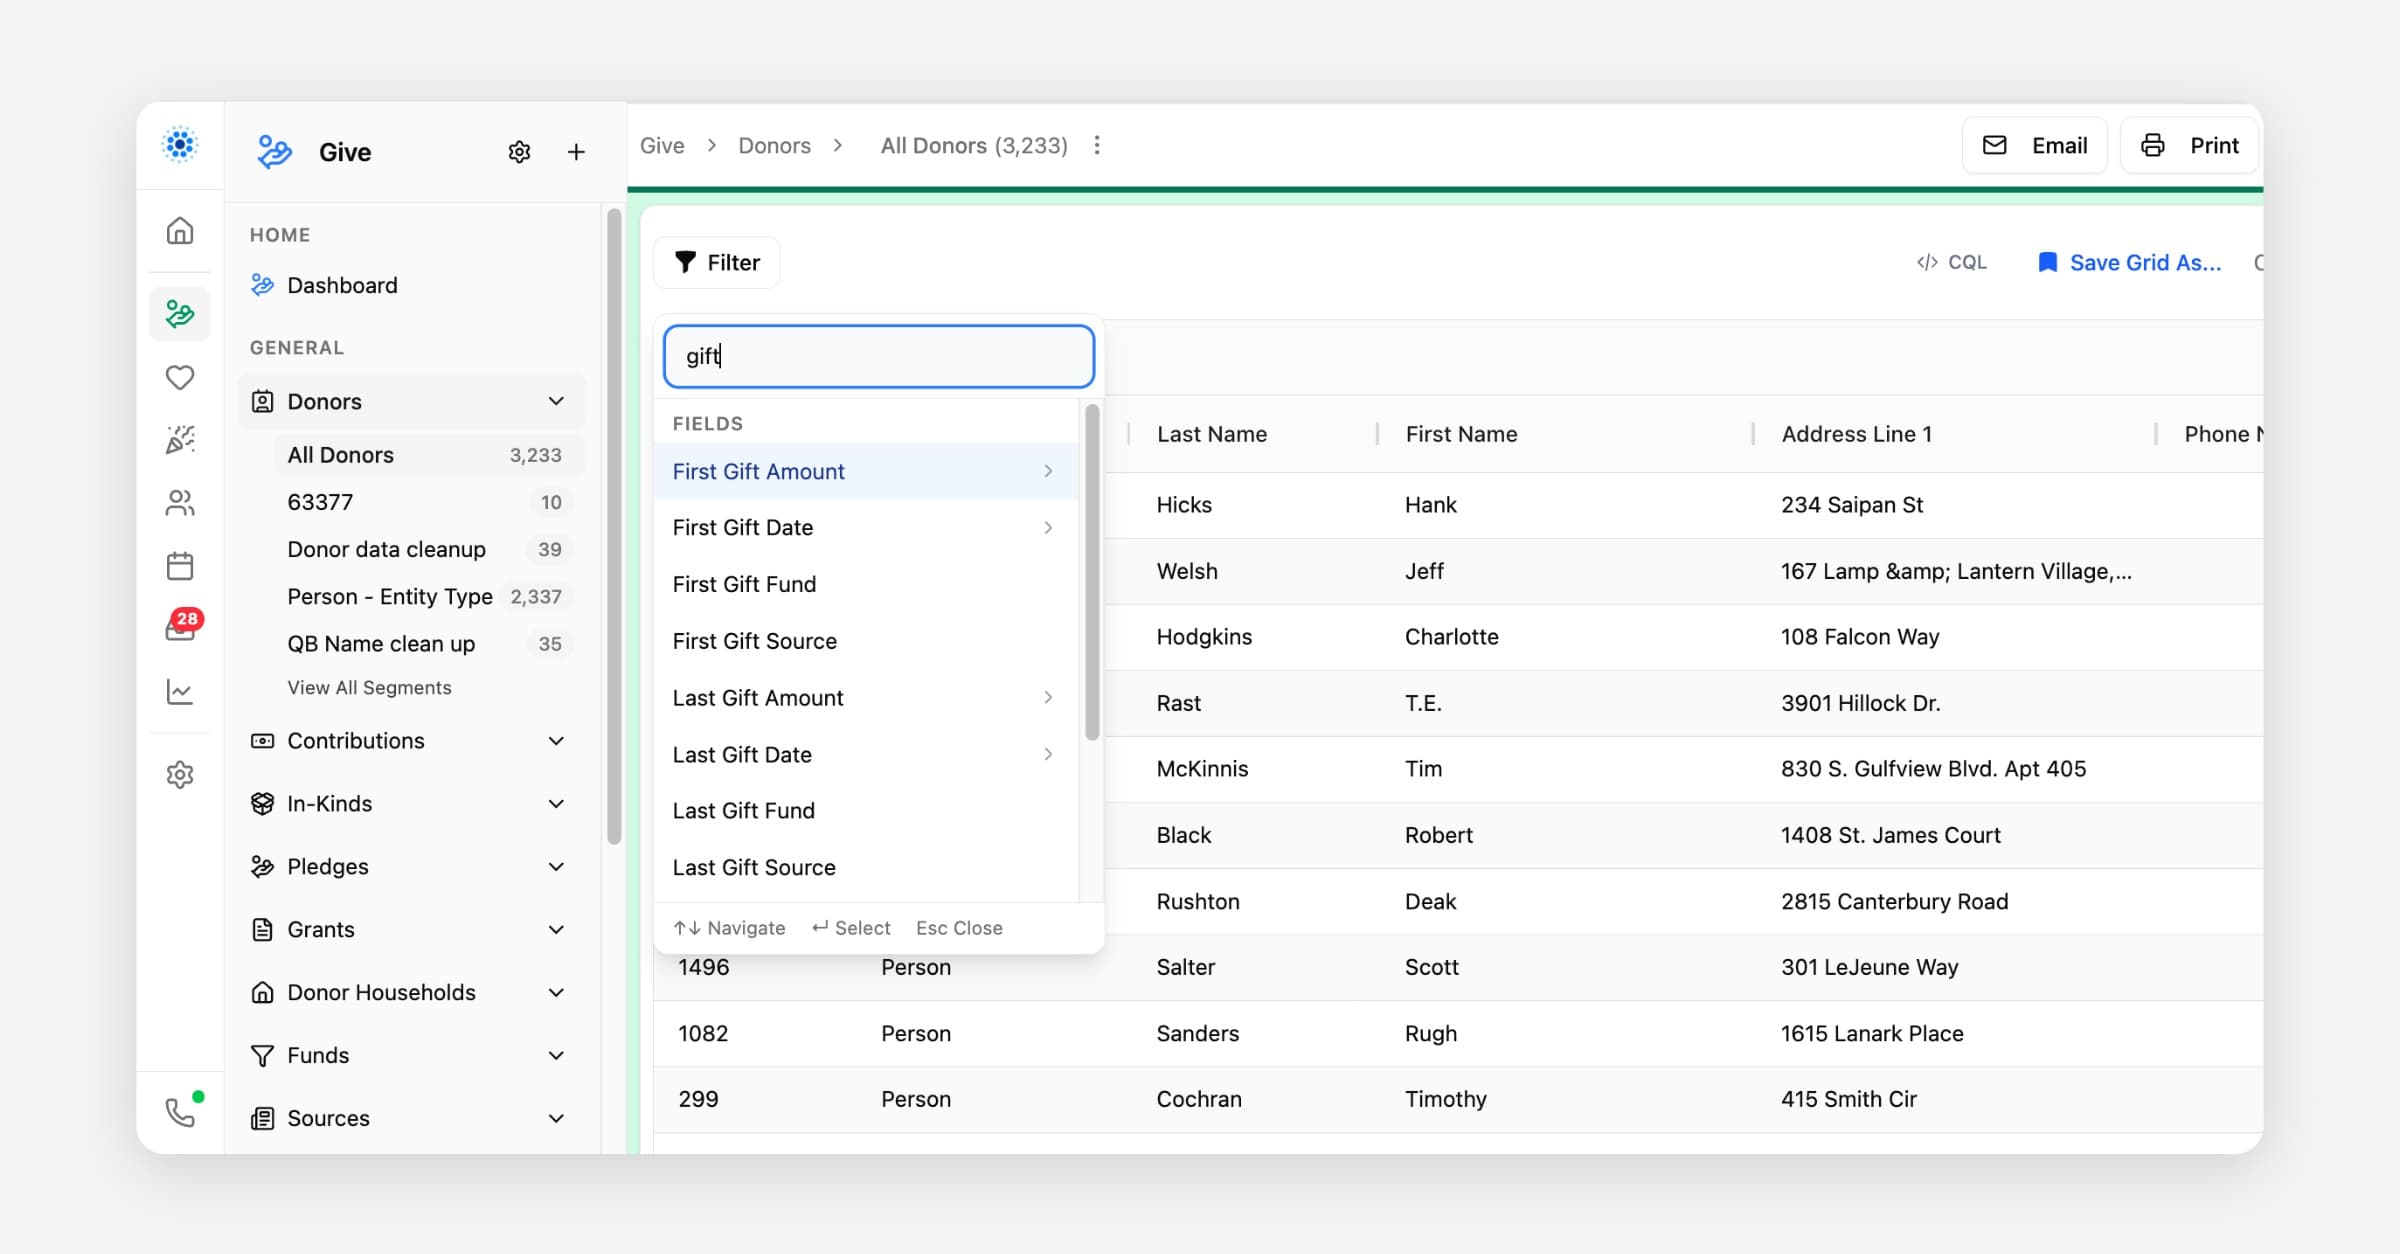Click the Email button
Image resolution: width=2400 pixels, height=1254 pixels.
2035,146
